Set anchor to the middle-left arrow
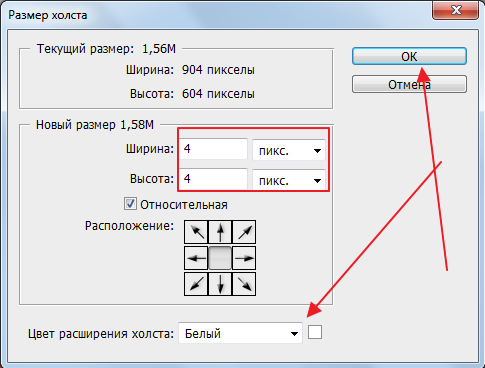This screenshot has width=485, height=368. (x=196, y=258)
